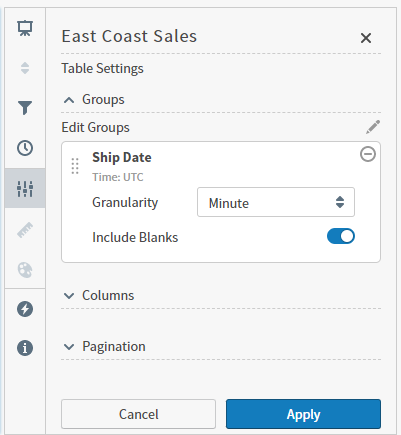The image size is (401, 435).
Task: Toggle the Include Blanks switch
Action: [341, 236]
